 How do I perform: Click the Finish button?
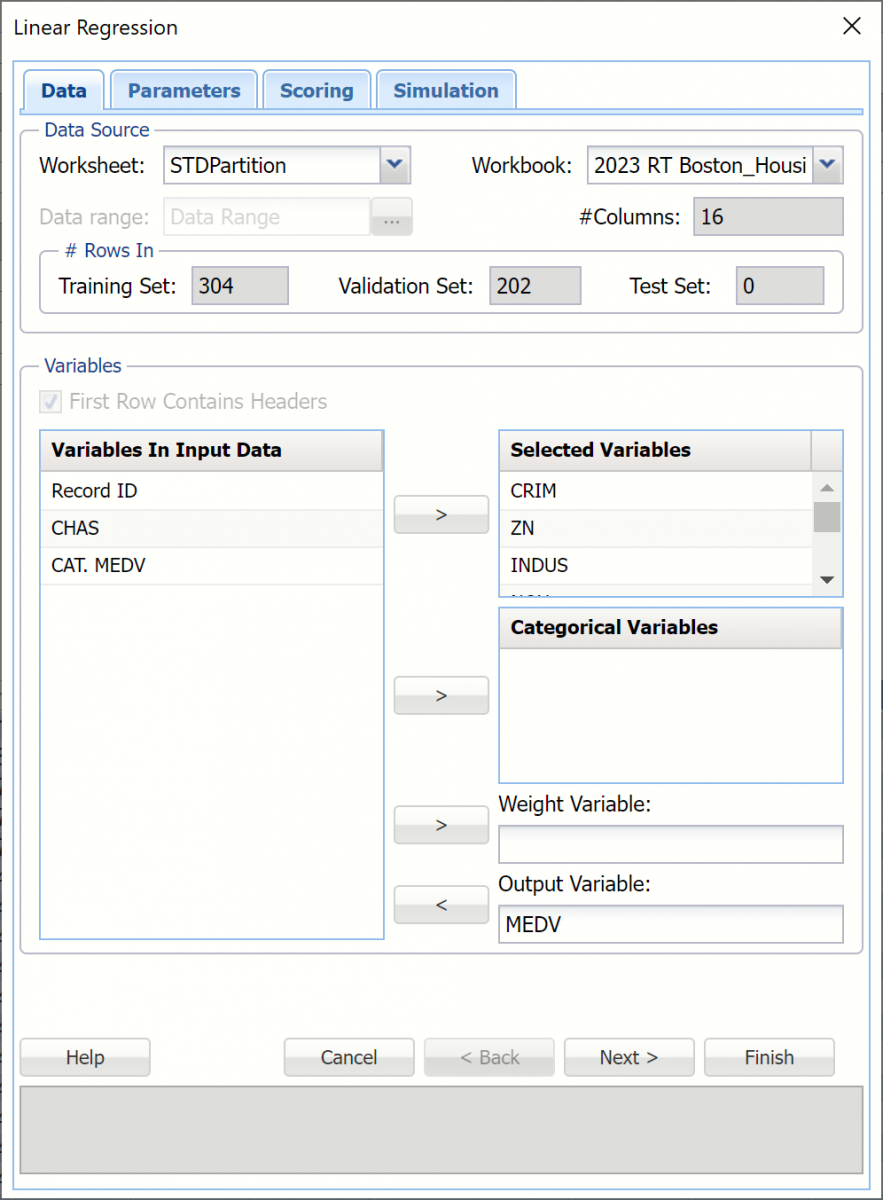[x=768, y=1057]
